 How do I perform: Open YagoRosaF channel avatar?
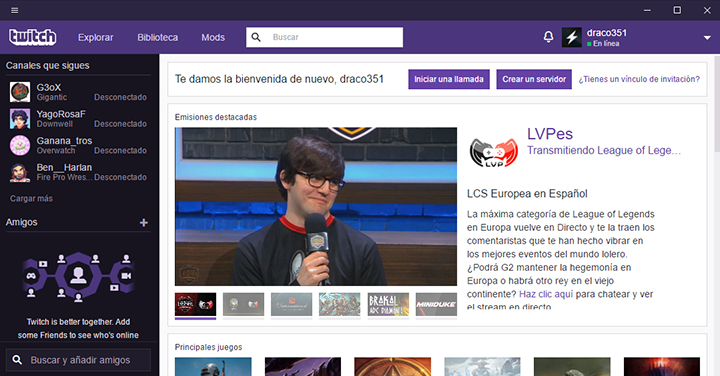[20, 118]
